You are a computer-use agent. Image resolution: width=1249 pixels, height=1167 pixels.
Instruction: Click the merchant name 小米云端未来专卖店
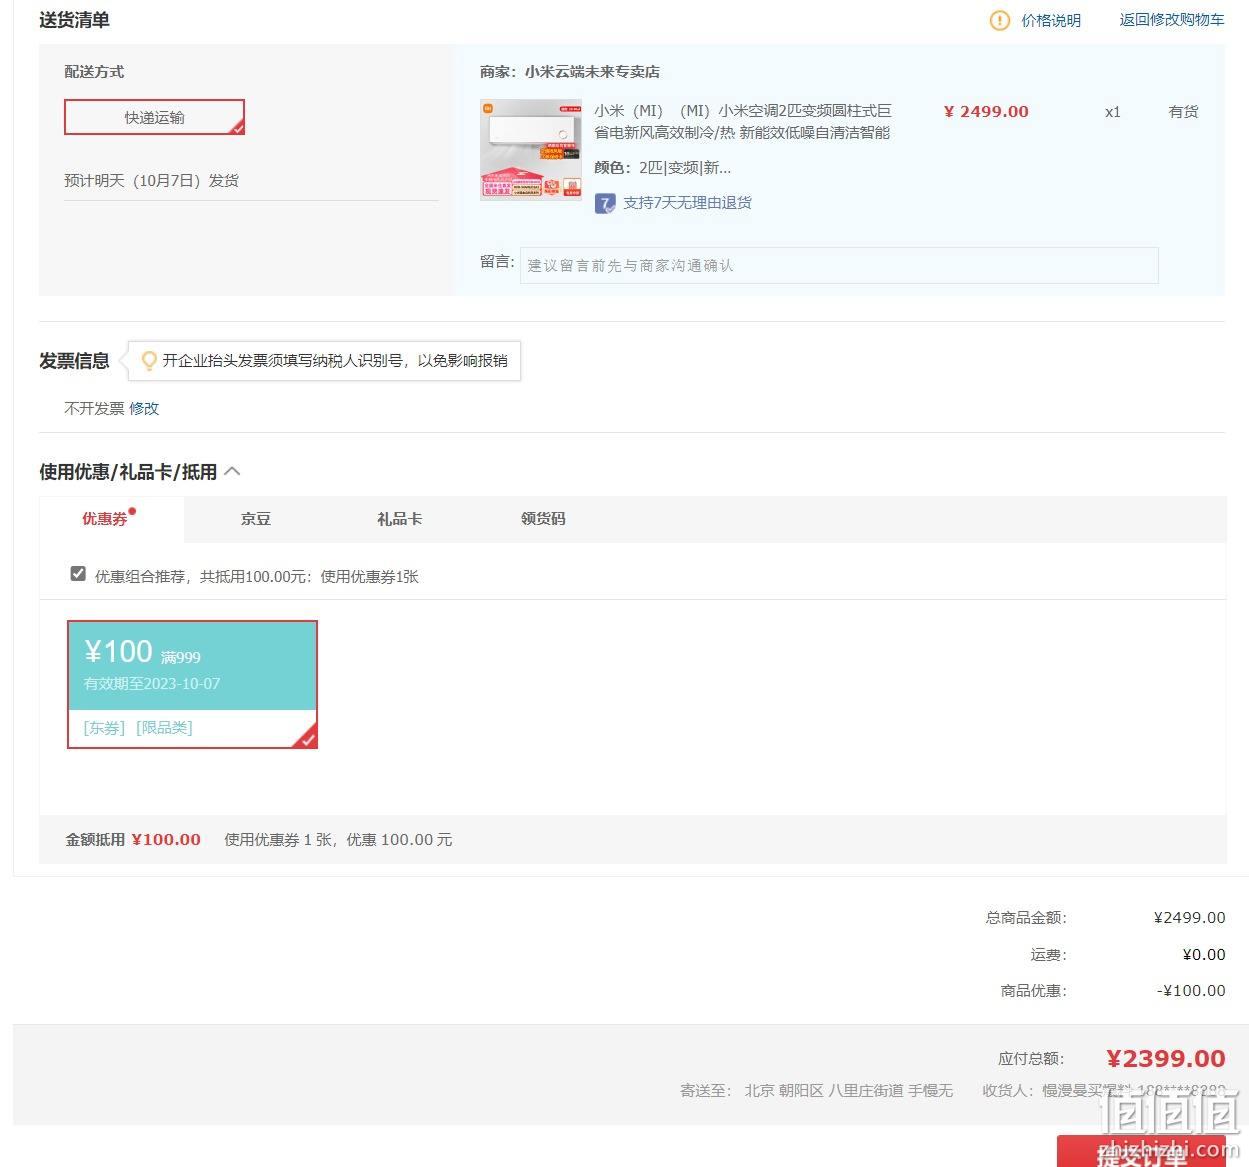coord(592,72)
